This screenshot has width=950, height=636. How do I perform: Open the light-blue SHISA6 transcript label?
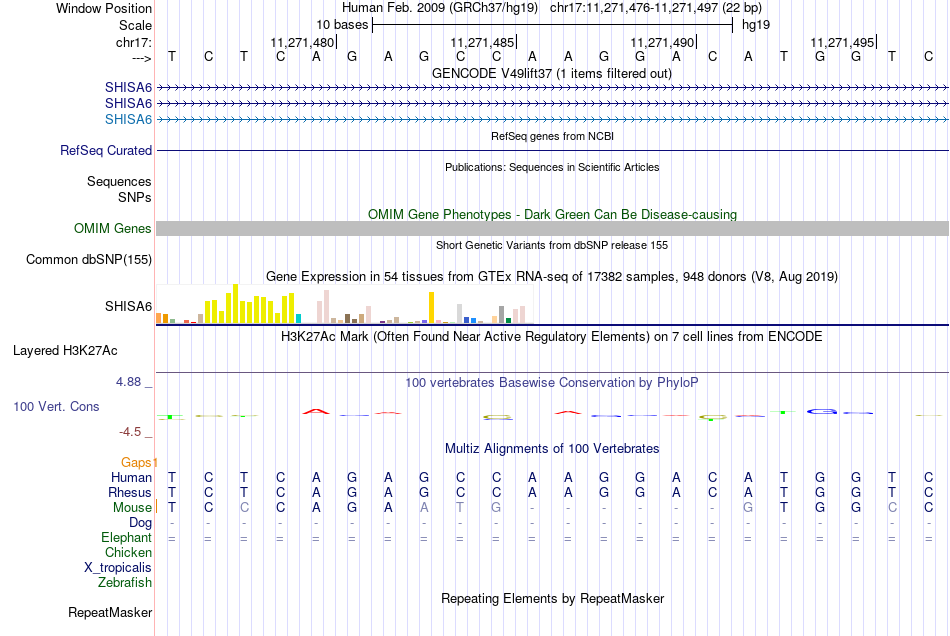(128, 119)
